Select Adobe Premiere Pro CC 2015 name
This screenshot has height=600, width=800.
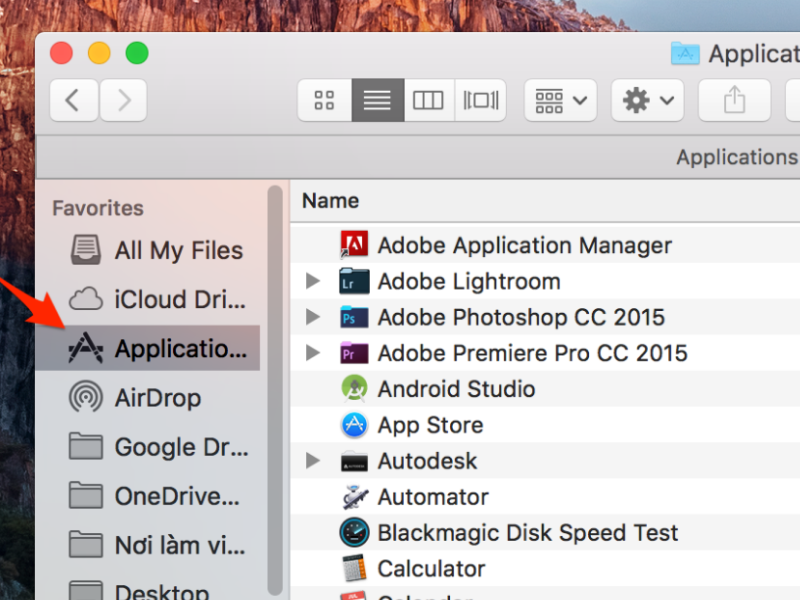click(x=533, y=353)
